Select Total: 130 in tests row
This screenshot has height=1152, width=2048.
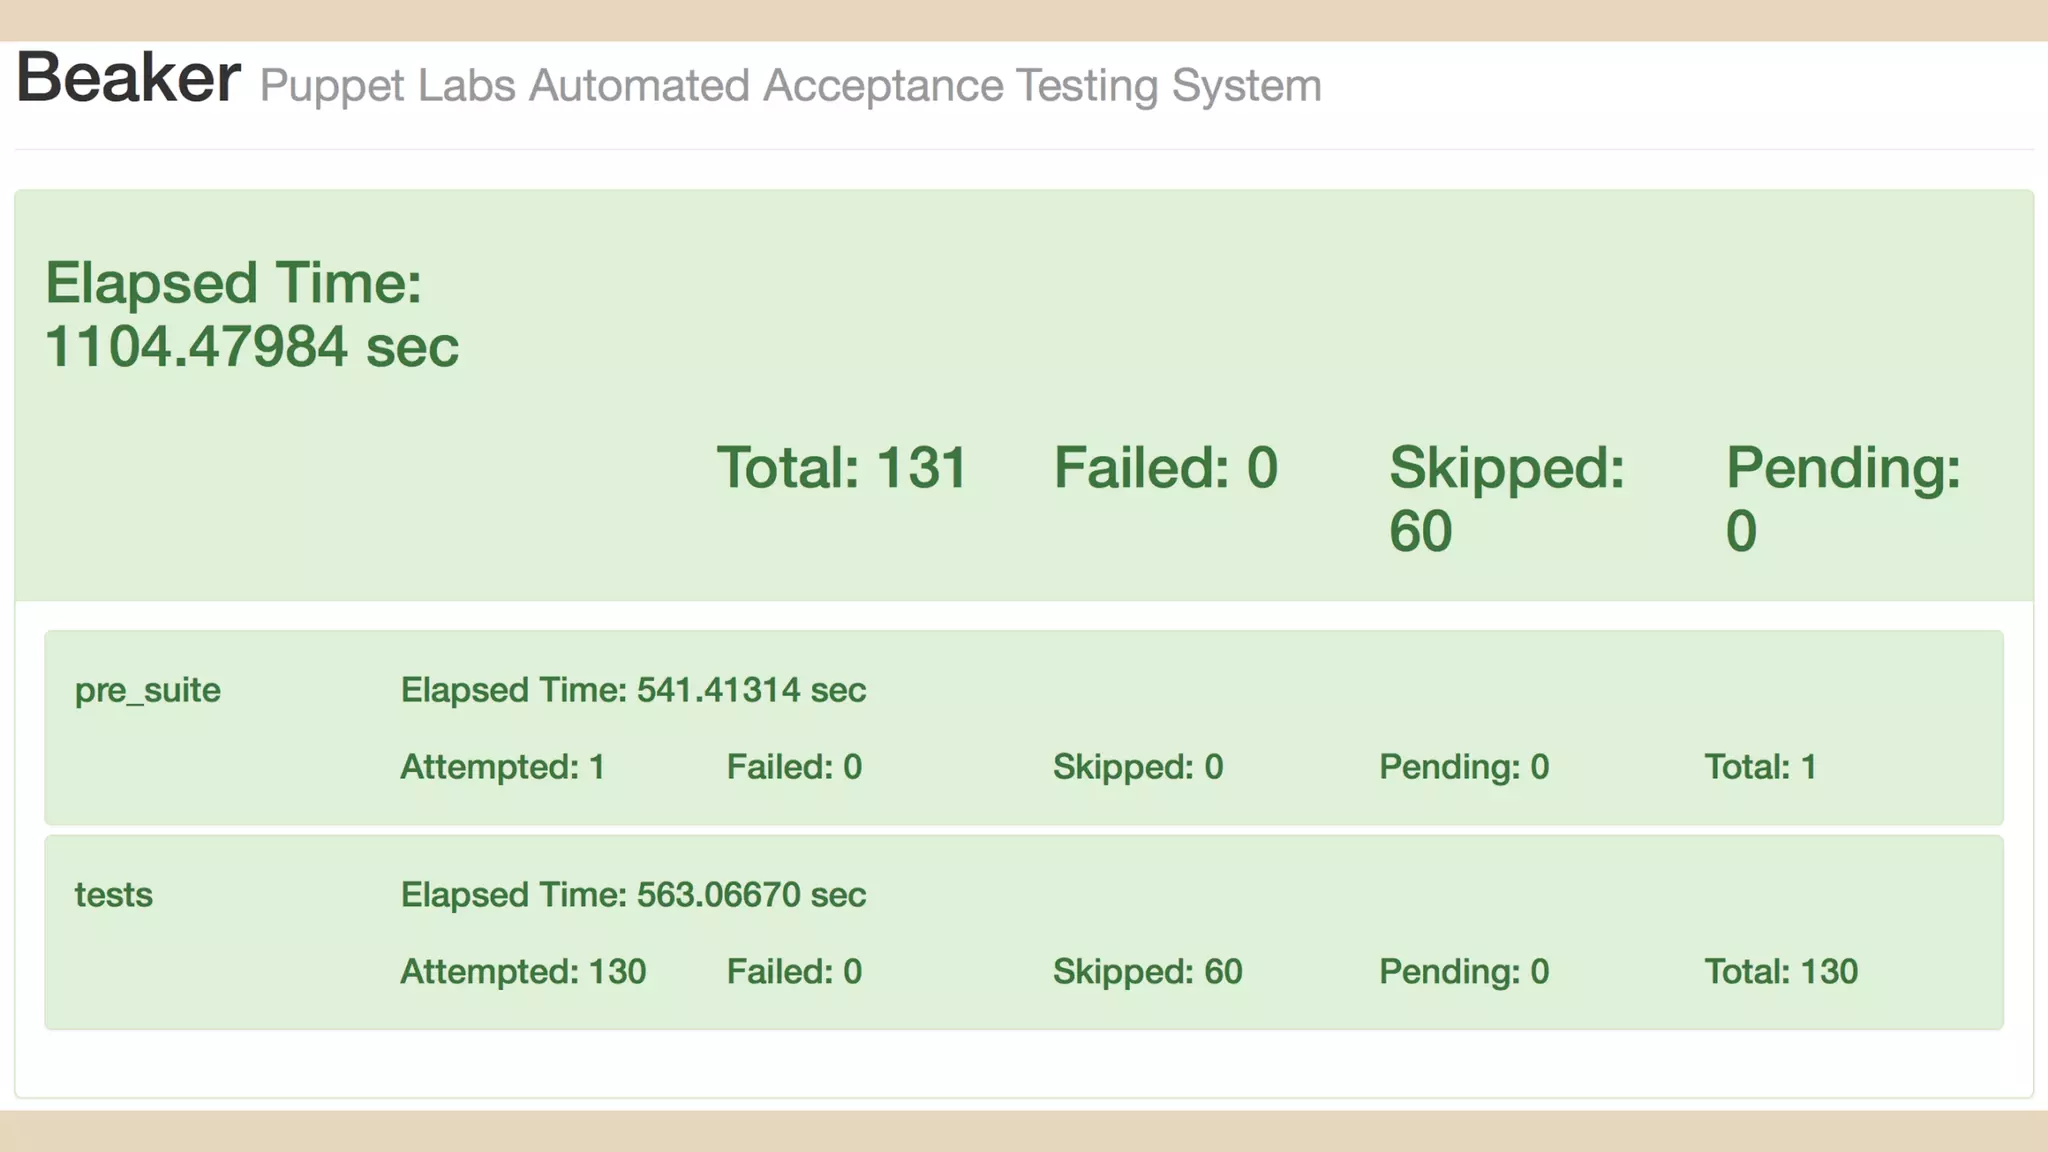tap(1781, 972)
